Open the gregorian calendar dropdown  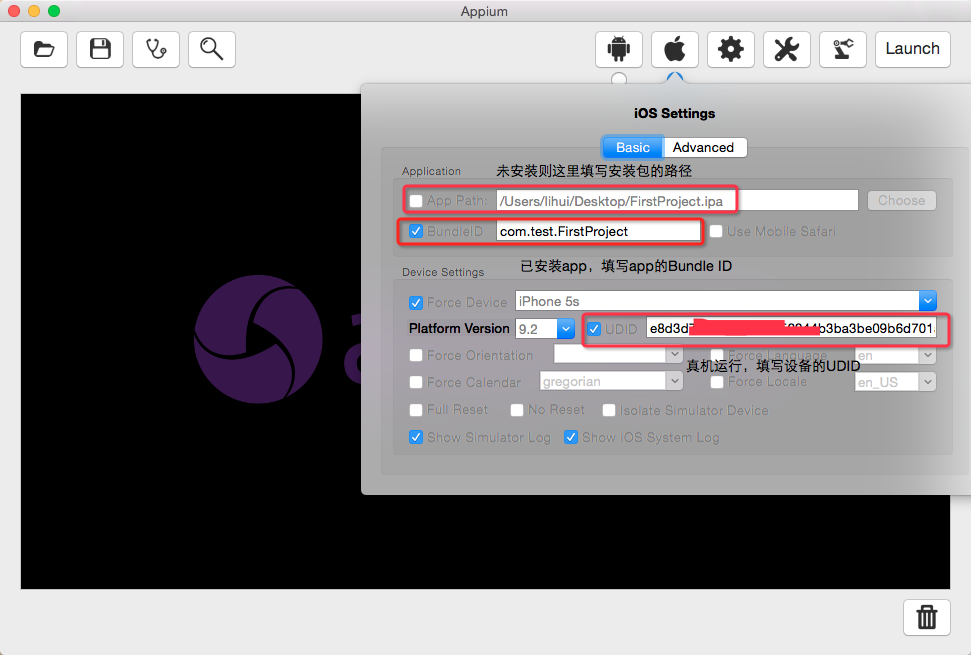pyautogui.click(x=674, y=381)
